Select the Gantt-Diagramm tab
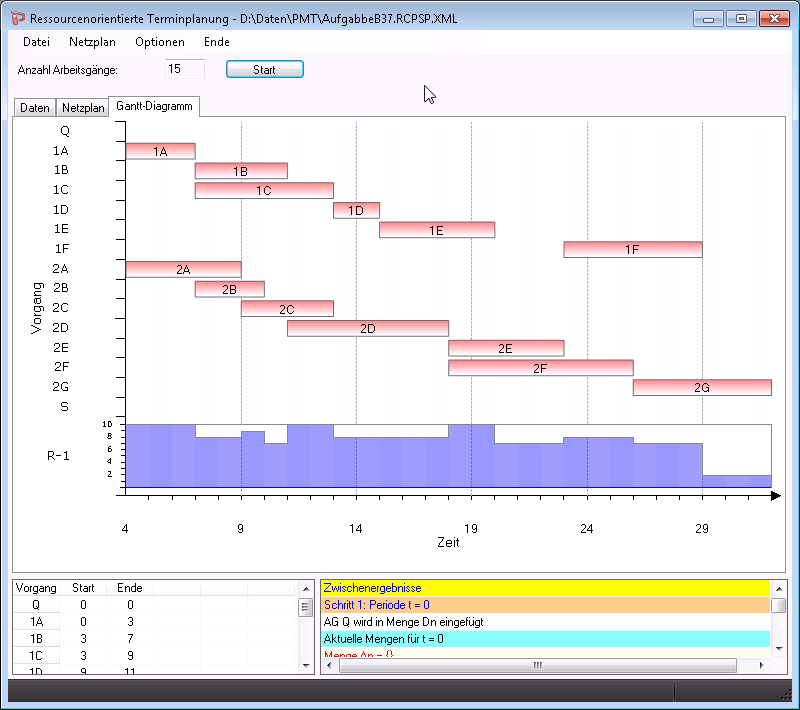The image size is (800, 710). click(x=155, y=106)
